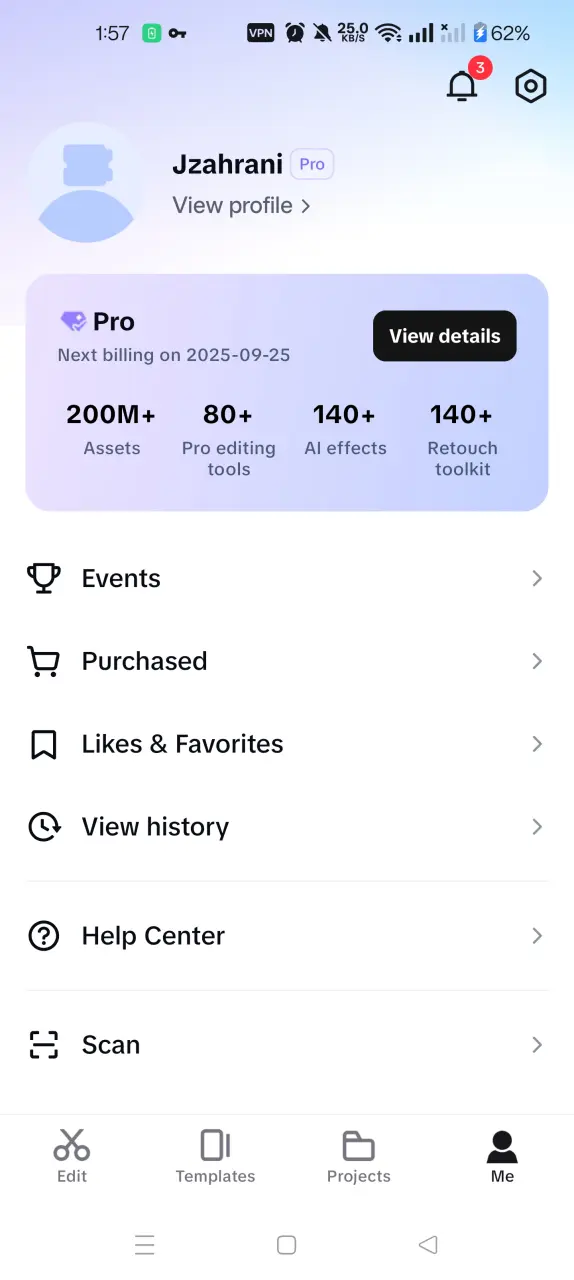Viewport: 574px width, 1280px height.
Task: Click the View details button
Action: tap(445, 336)
